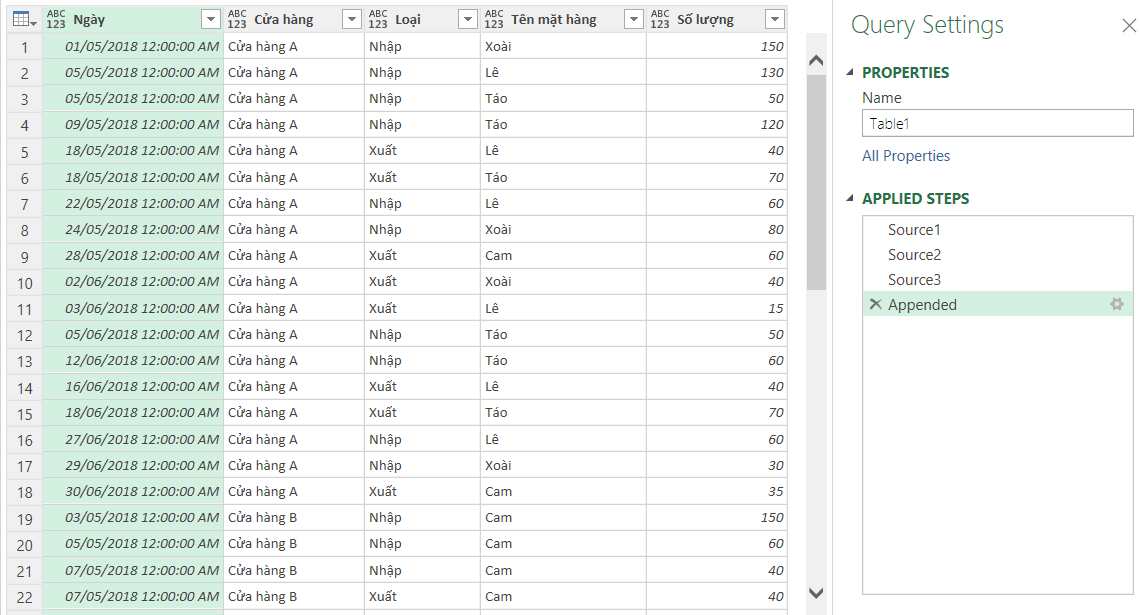Click date cell 02/06/2018 12:00:00 AM

point(133,281)
